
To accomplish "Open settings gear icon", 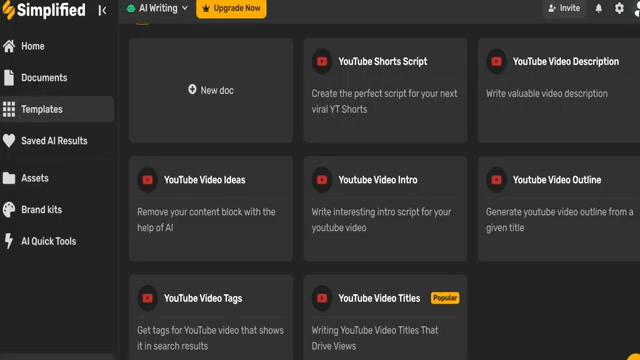I will click(619, 8).
